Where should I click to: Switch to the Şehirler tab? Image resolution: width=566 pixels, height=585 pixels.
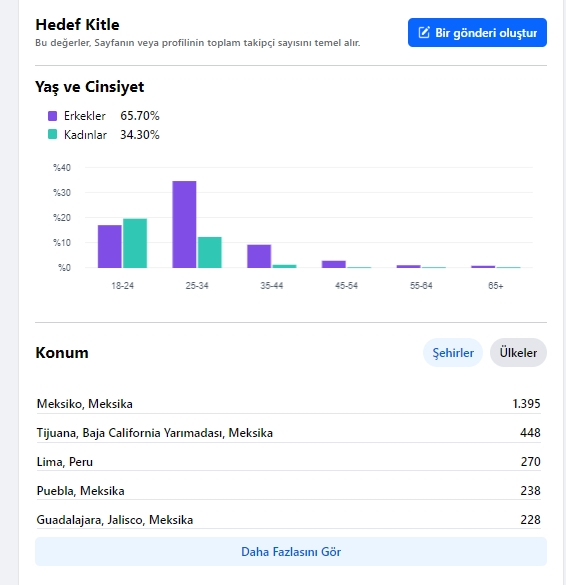(453, 353)
